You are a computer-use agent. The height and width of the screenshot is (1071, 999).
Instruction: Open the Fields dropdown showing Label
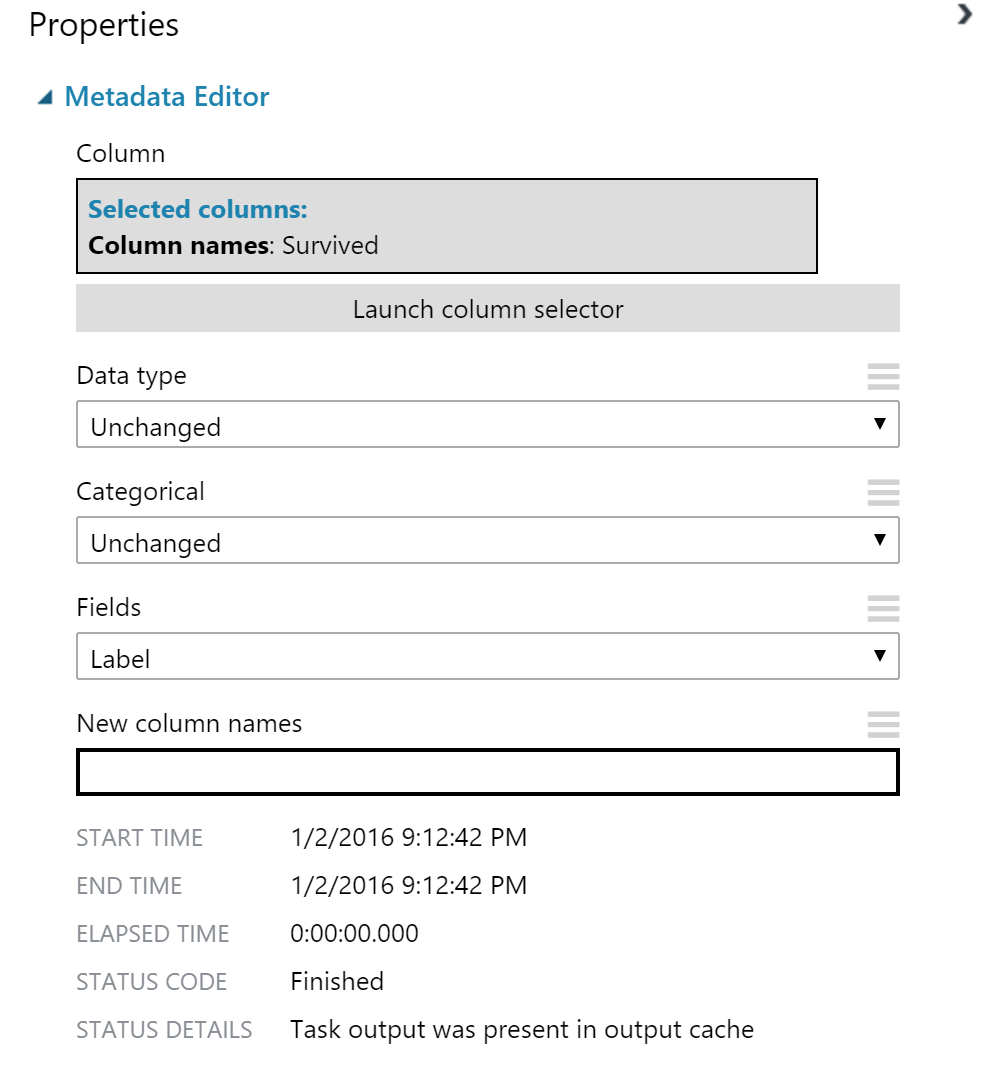[x=488, y=656]
